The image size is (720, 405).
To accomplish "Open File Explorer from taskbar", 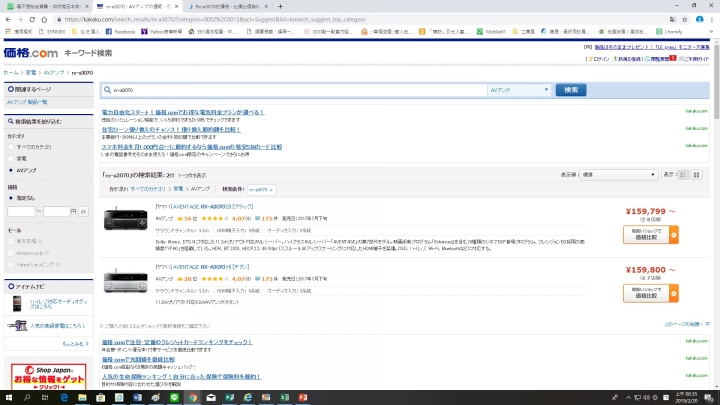I will pyautogui.click(x=82, y=398).
